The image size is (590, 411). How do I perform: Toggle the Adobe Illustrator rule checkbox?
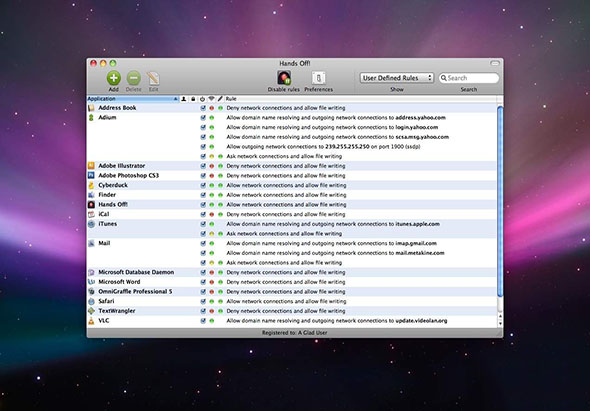tap(203, 166)
